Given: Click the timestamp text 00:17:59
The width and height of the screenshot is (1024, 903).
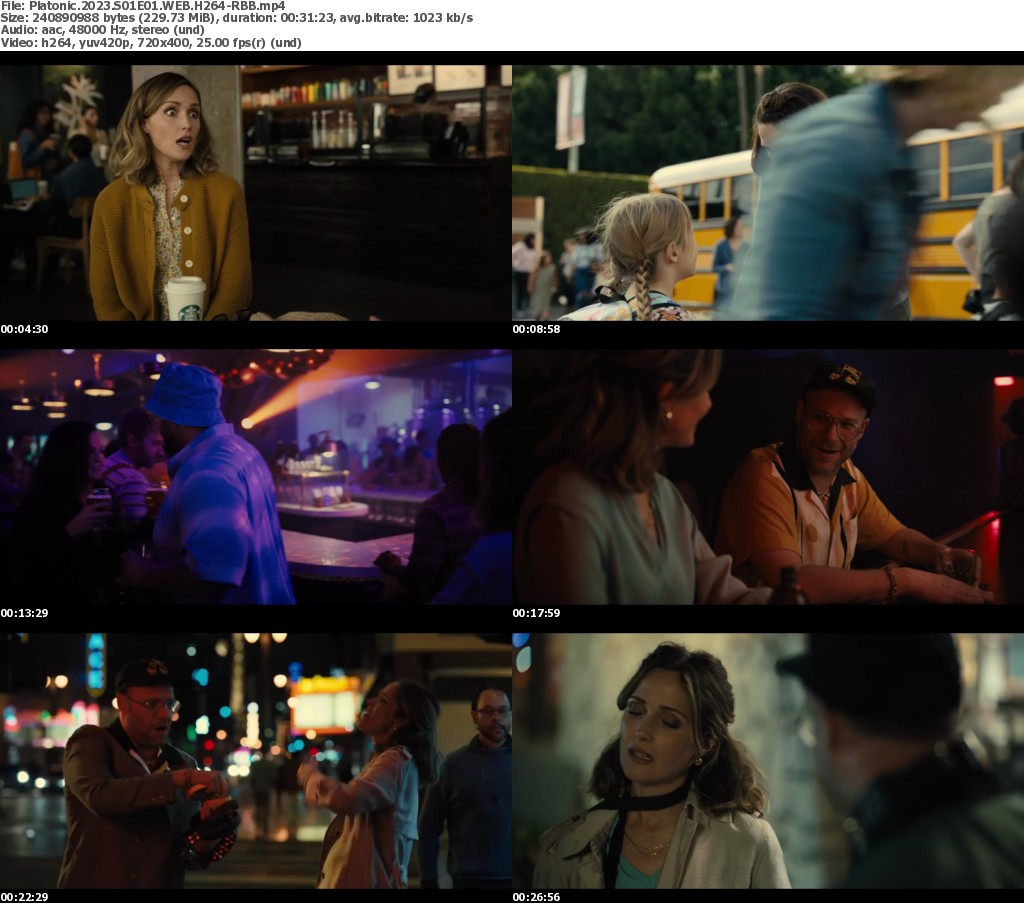Looking at the screenshot, I should coord(536,613).
